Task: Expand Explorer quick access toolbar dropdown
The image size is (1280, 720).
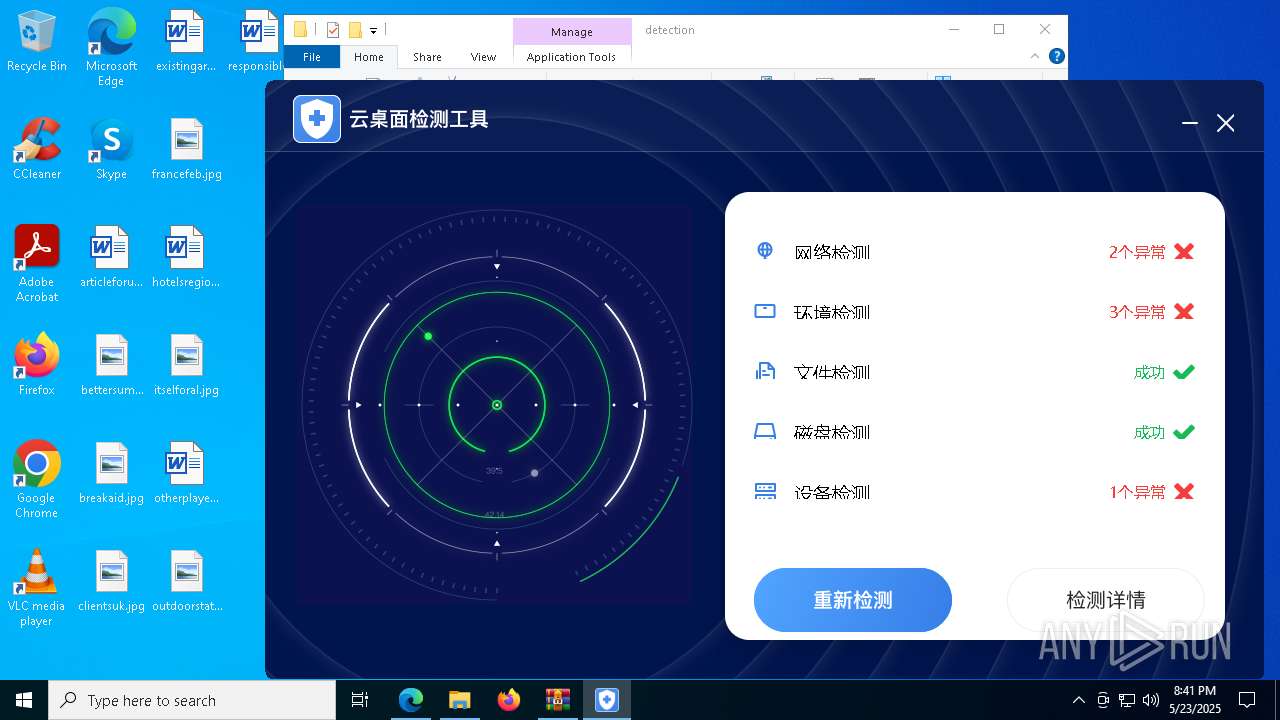Action: 373,31
